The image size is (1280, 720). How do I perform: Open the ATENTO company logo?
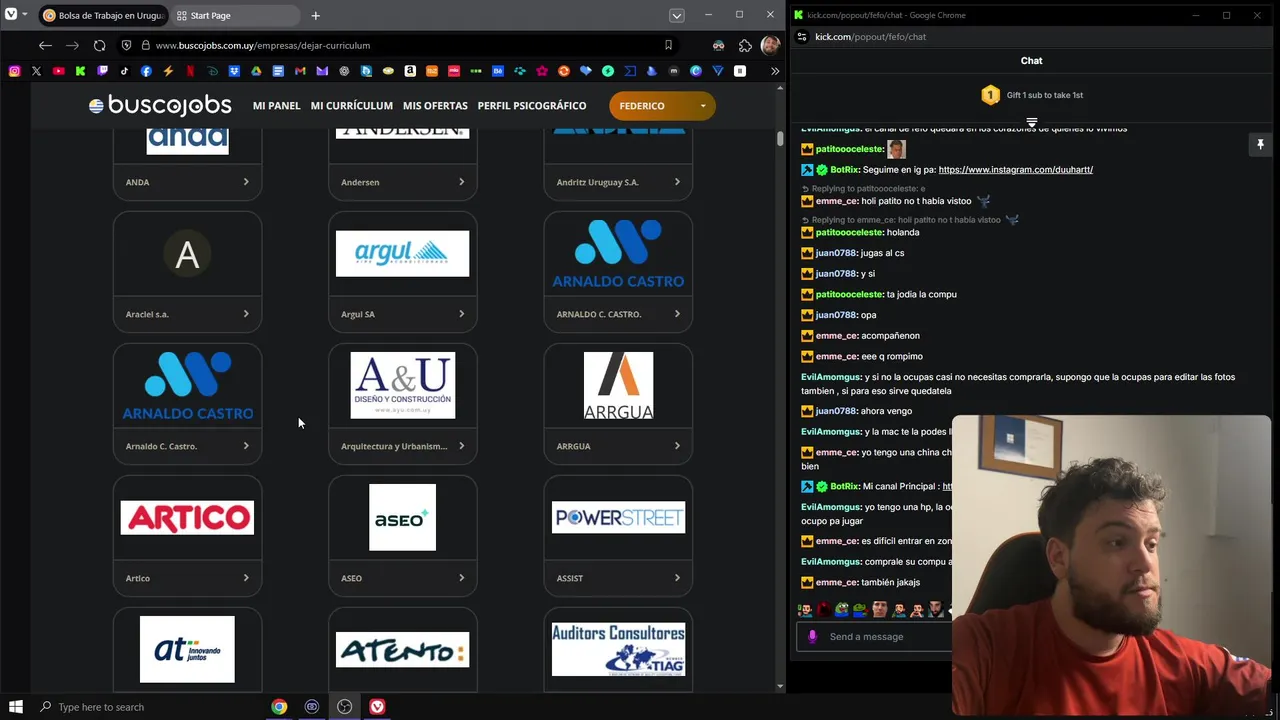402,650
